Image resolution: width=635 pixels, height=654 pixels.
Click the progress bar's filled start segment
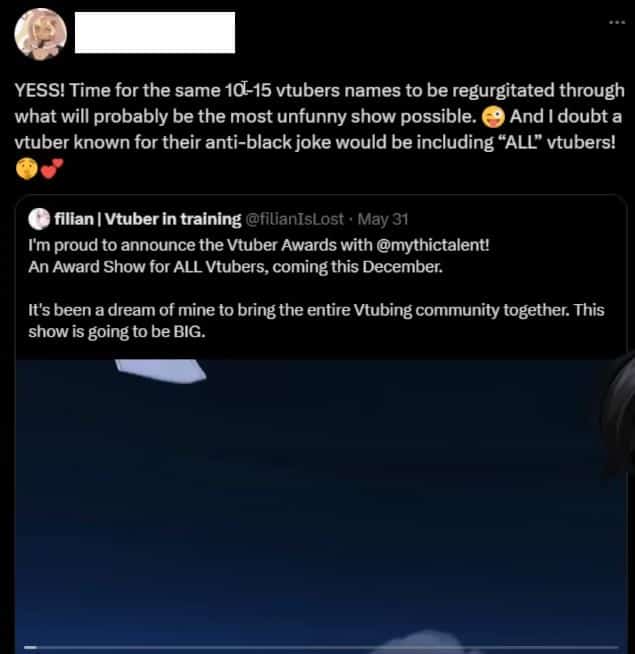(30, 647)
